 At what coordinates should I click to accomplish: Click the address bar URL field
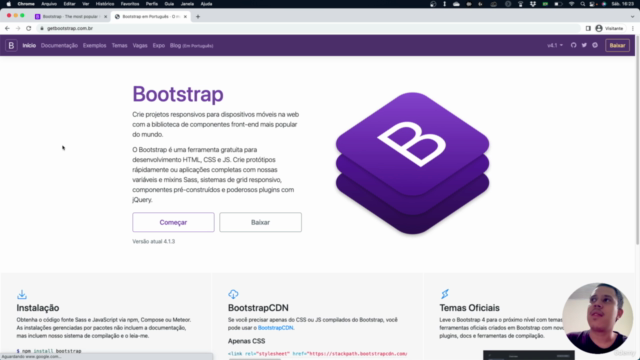[308, 28]
